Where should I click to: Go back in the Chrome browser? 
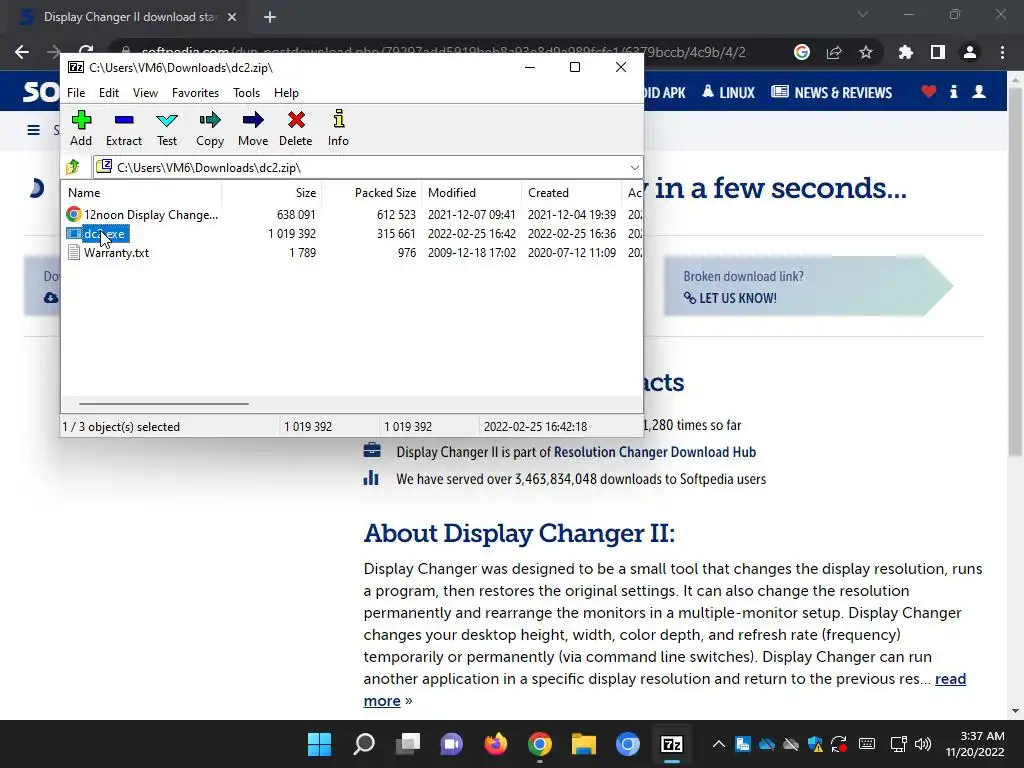click(22, 52)
